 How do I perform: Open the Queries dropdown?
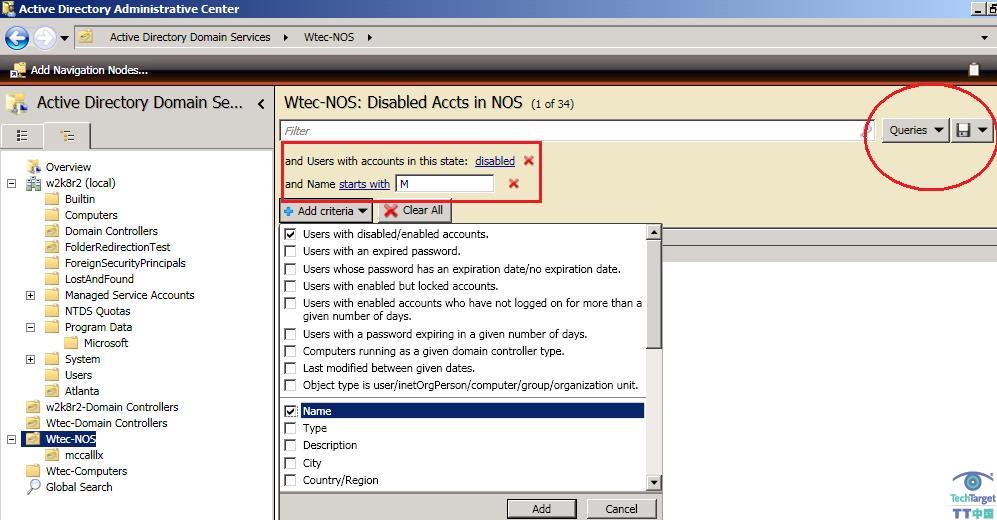click(x=915, y=130)
